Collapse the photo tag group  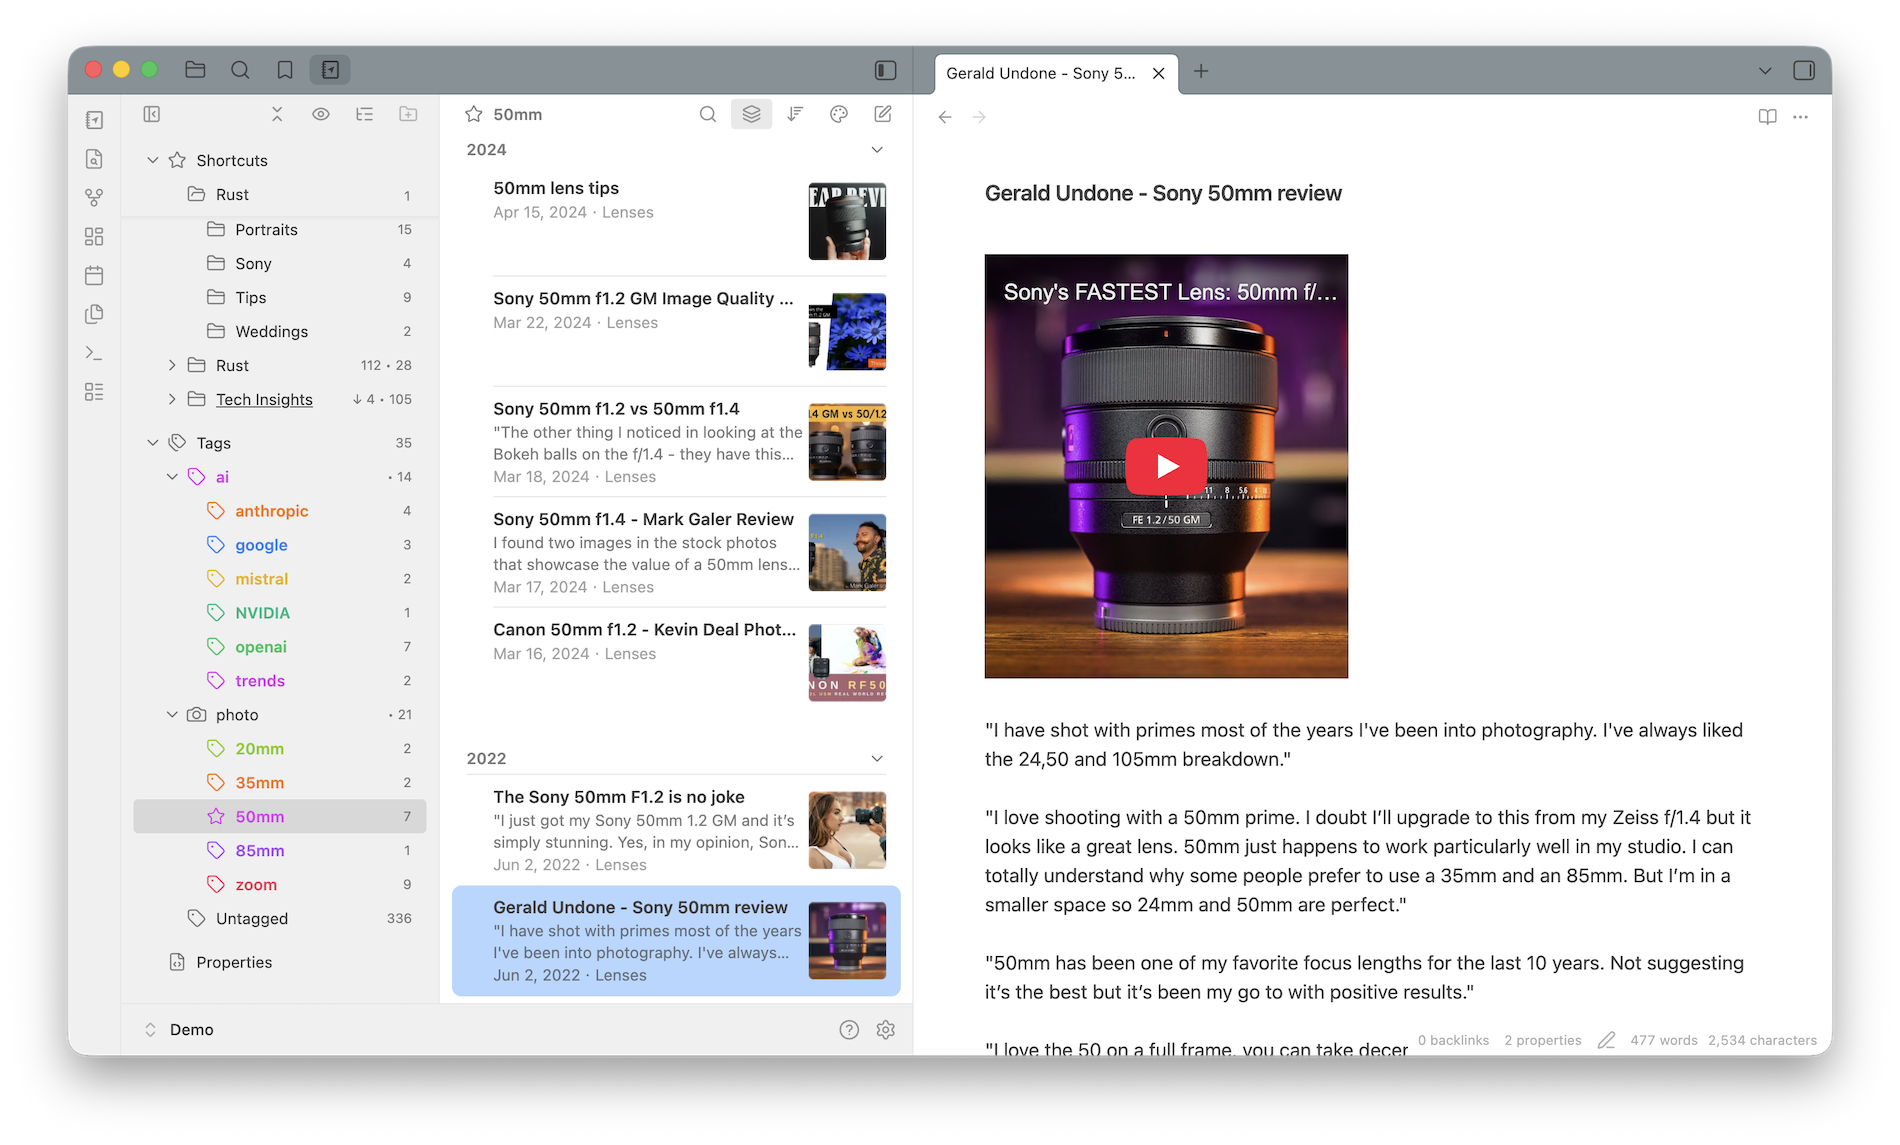pos(172,715)
